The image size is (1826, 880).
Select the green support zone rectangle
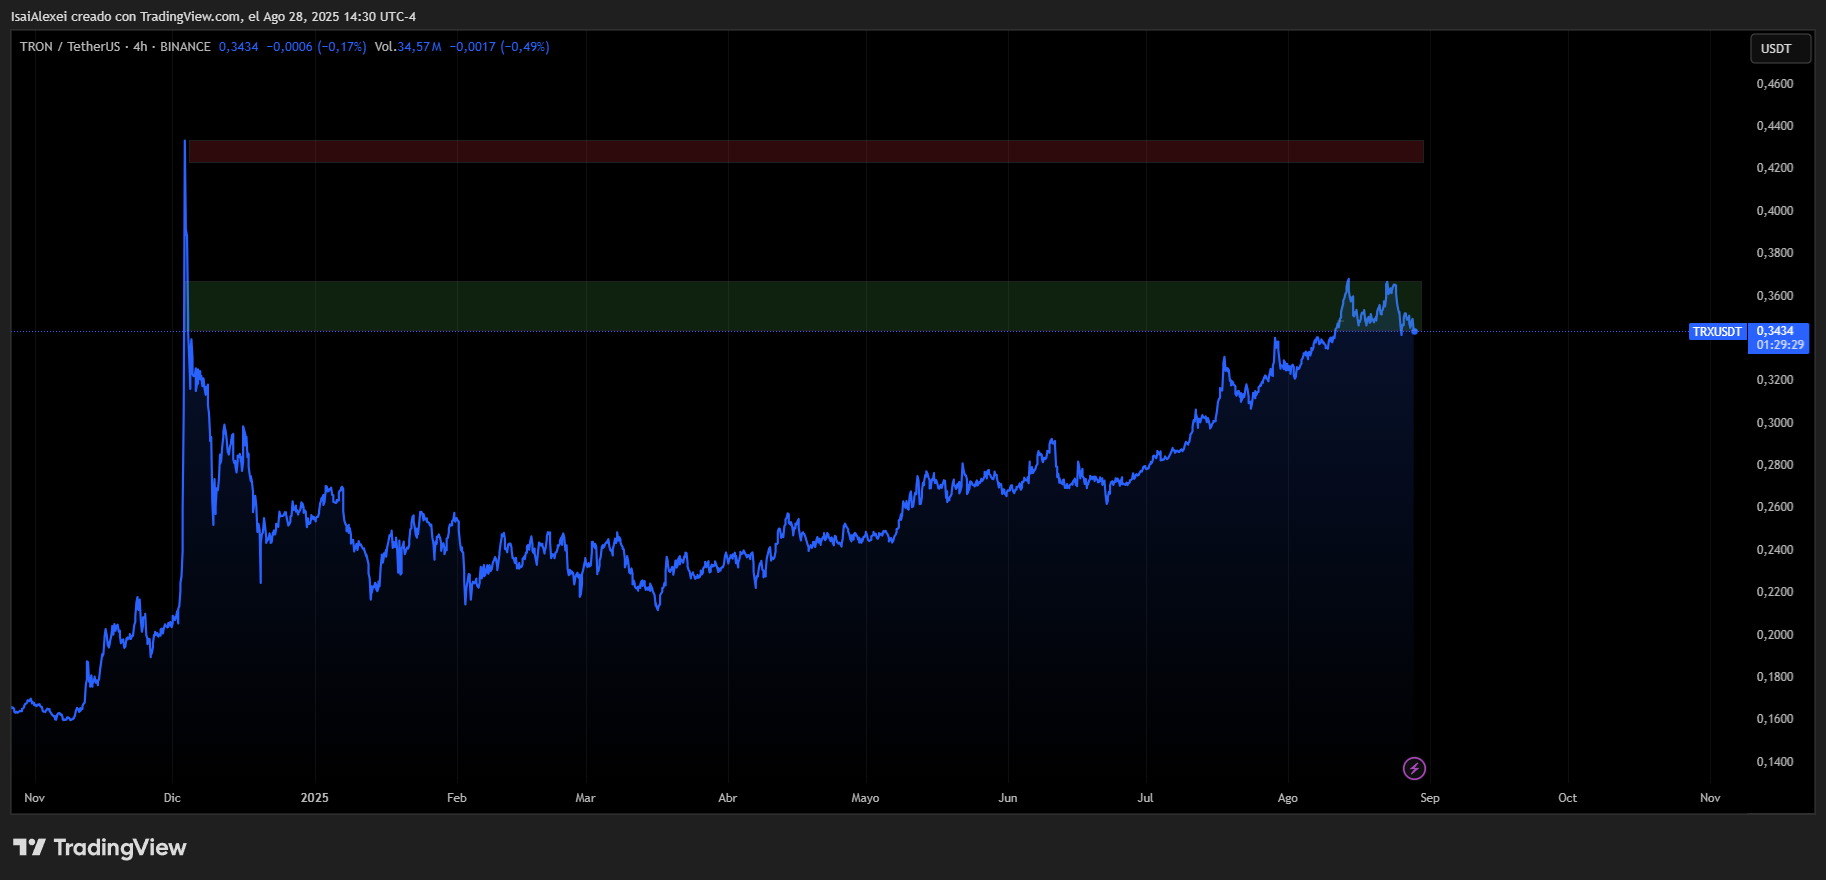804,305
